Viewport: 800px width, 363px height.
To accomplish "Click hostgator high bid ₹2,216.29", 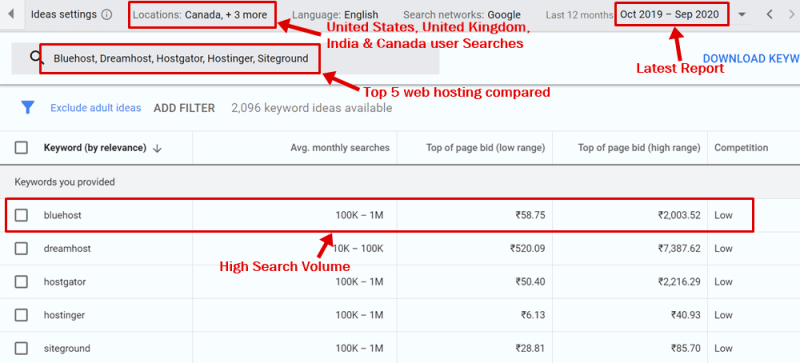I will pos(679,282).
